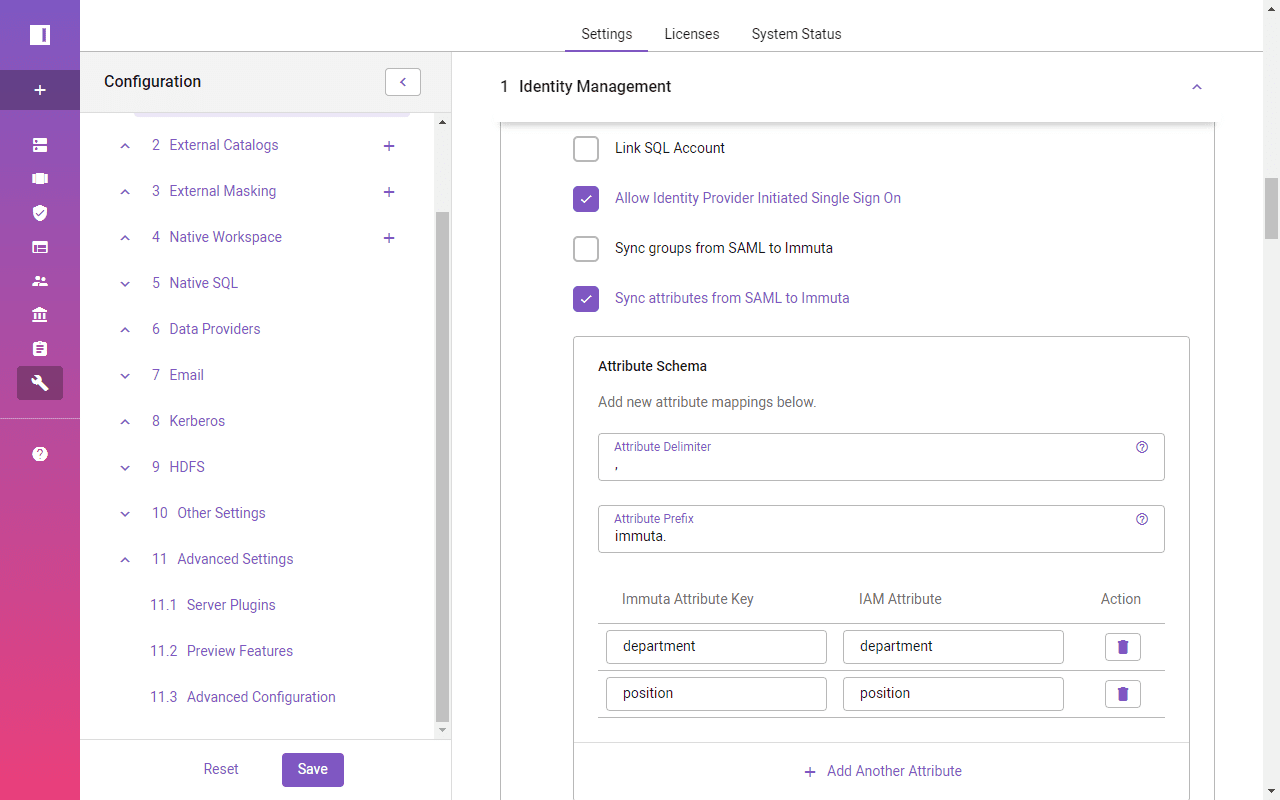Open the plus create menu in sidebar
Image resolution: width=1280 pixels, height=800 pixels.
coord(40,90)
